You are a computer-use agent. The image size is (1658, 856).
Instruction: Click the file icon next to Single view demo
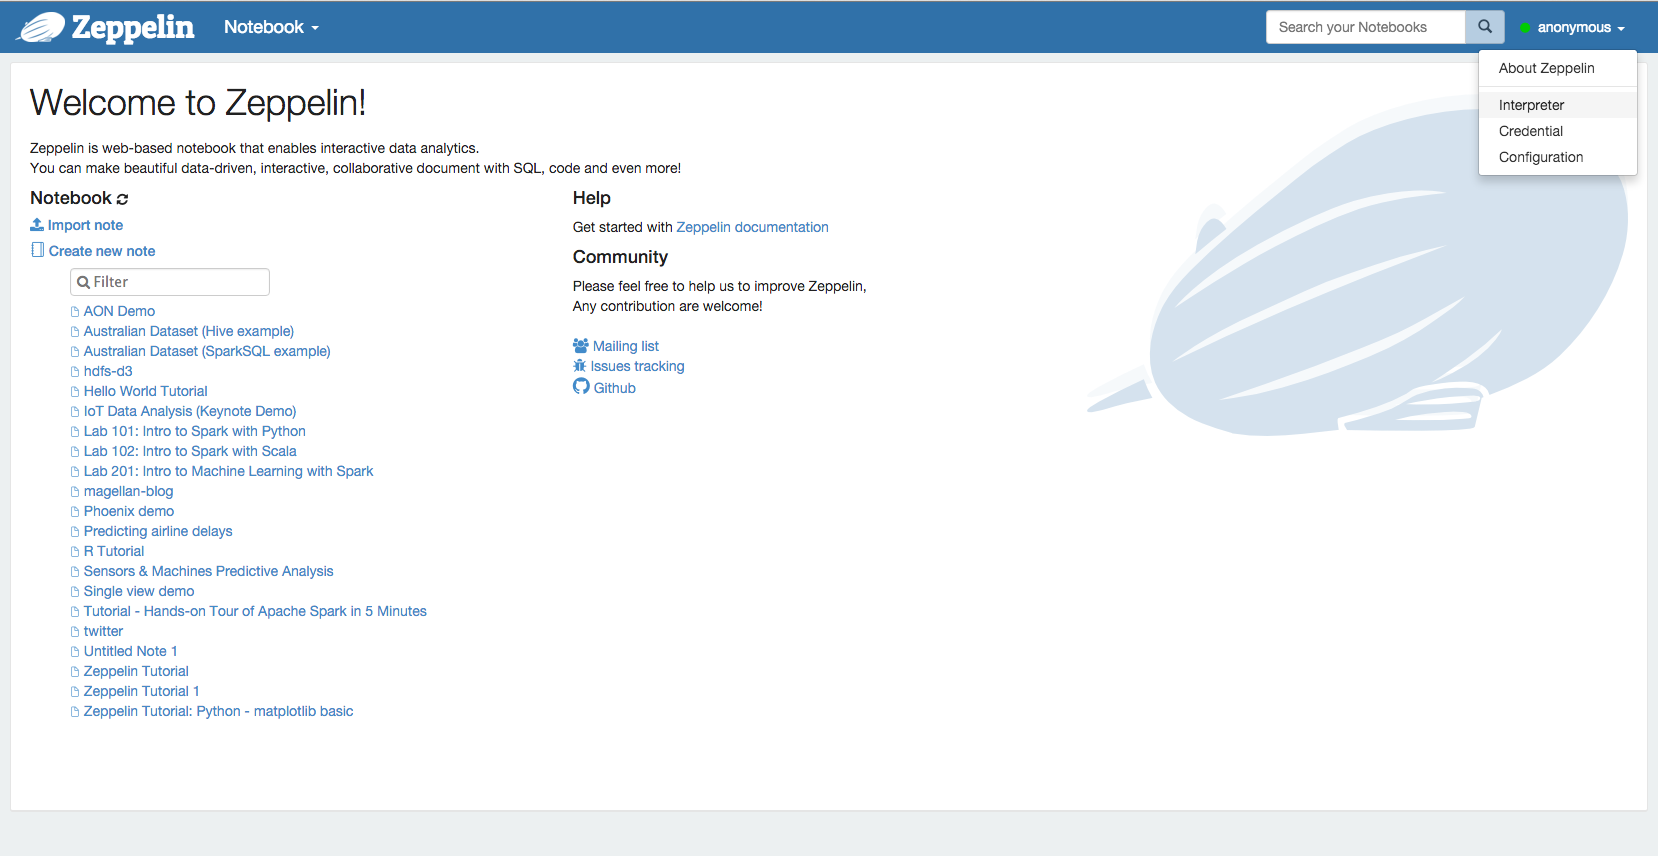point(75,592)
